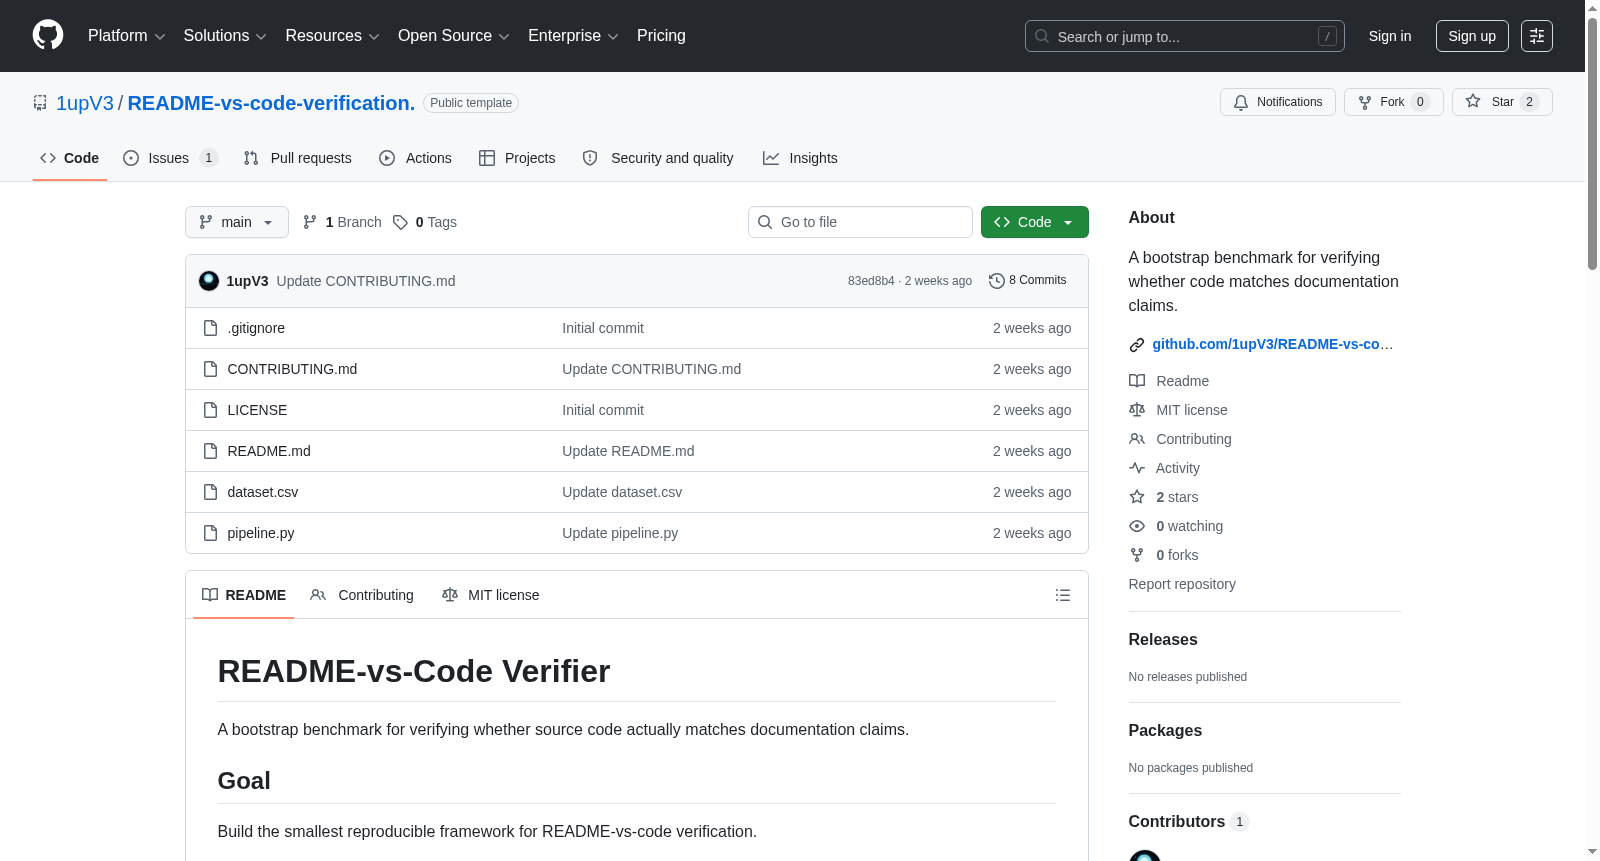Switch to the Insights tab
The image size is (1600, 861).
(x=800, y=158)
